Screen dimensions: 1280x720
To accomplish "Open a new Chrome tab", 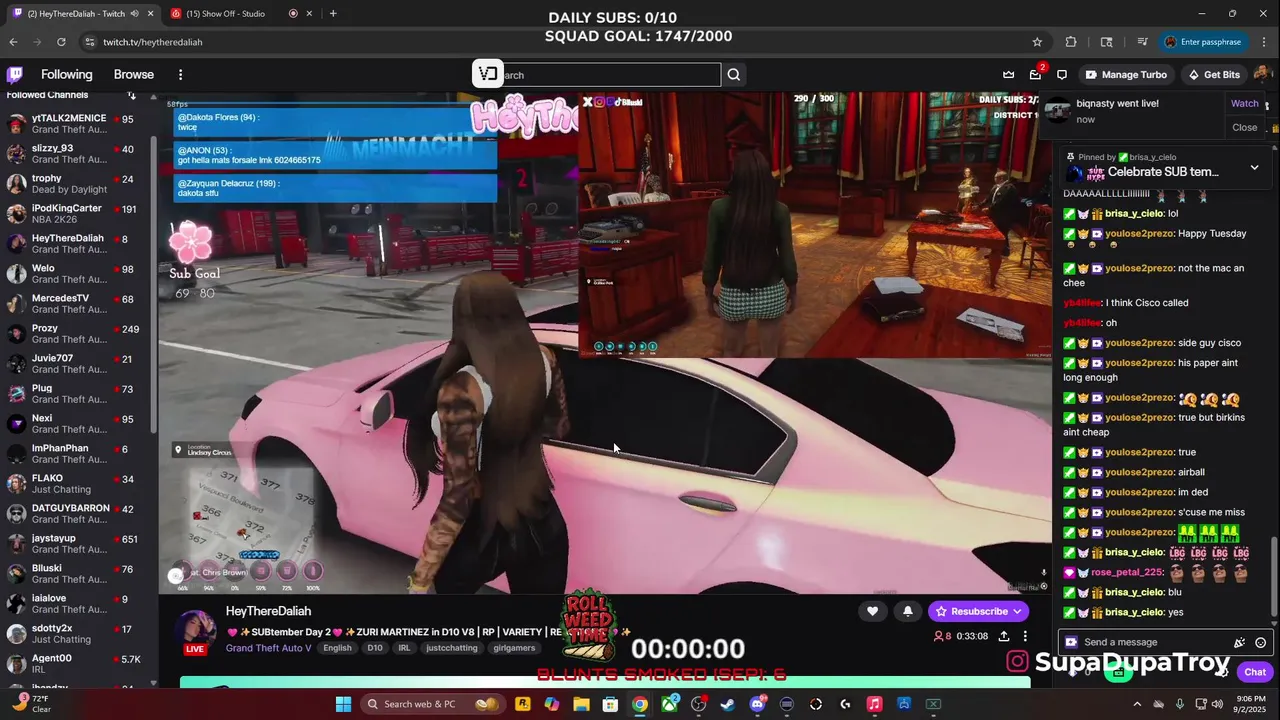I will coord(333,13).
